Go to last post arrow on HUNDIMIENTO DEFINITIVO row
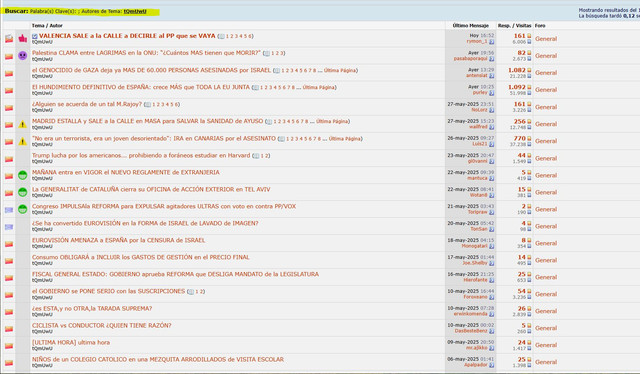Viewport: 640px width, 374px height. (x=491, y=93)
